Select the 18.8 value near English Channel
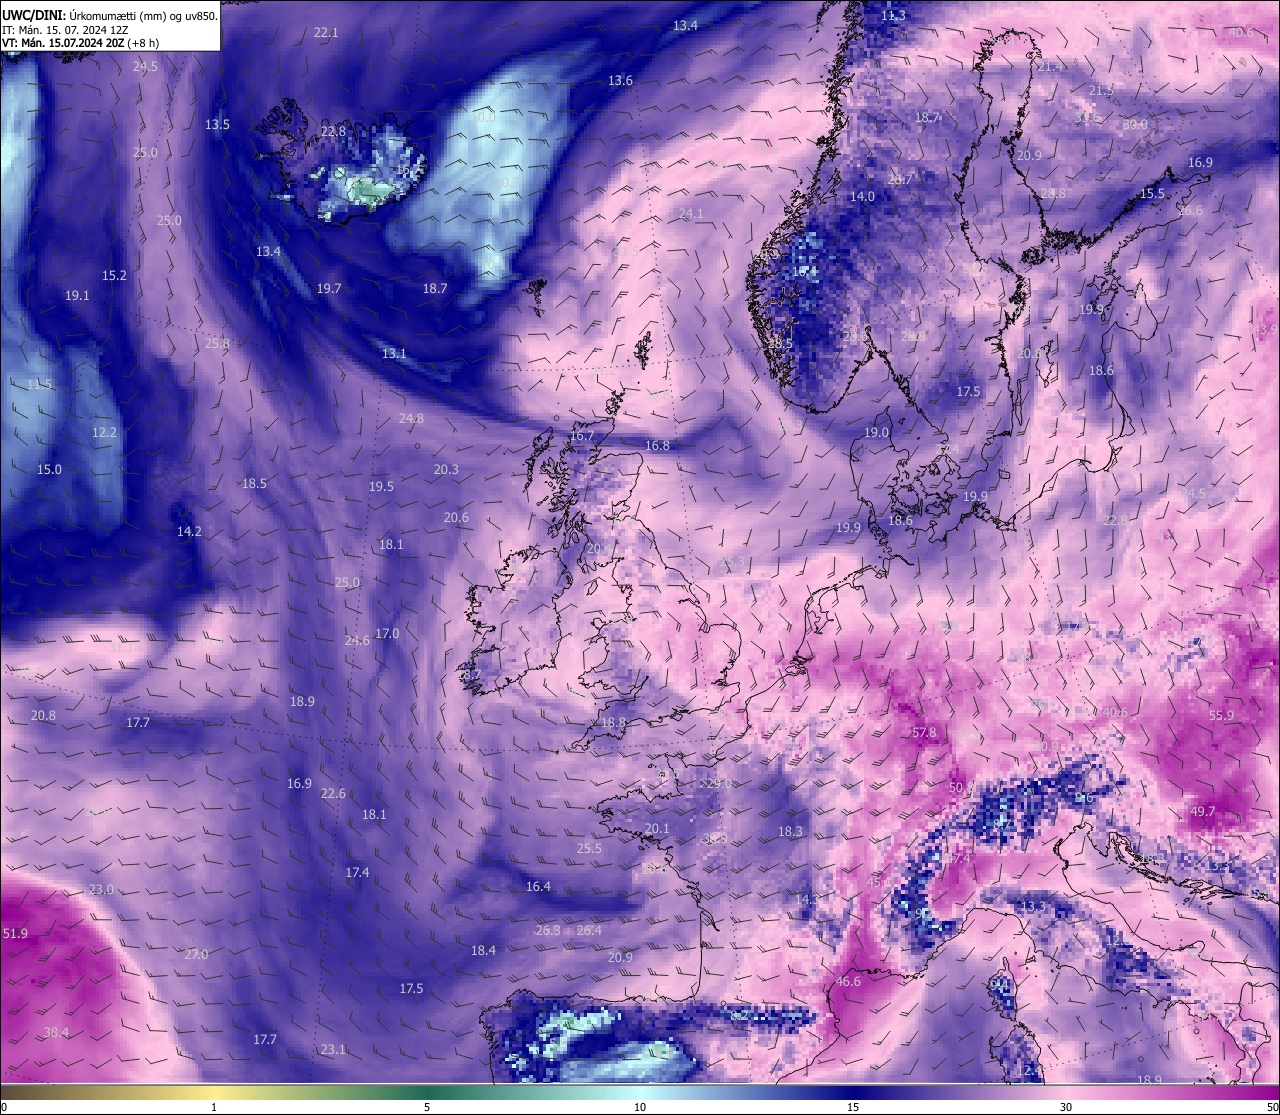This screenshot has height=1115, width=1280. click(613, 722)
